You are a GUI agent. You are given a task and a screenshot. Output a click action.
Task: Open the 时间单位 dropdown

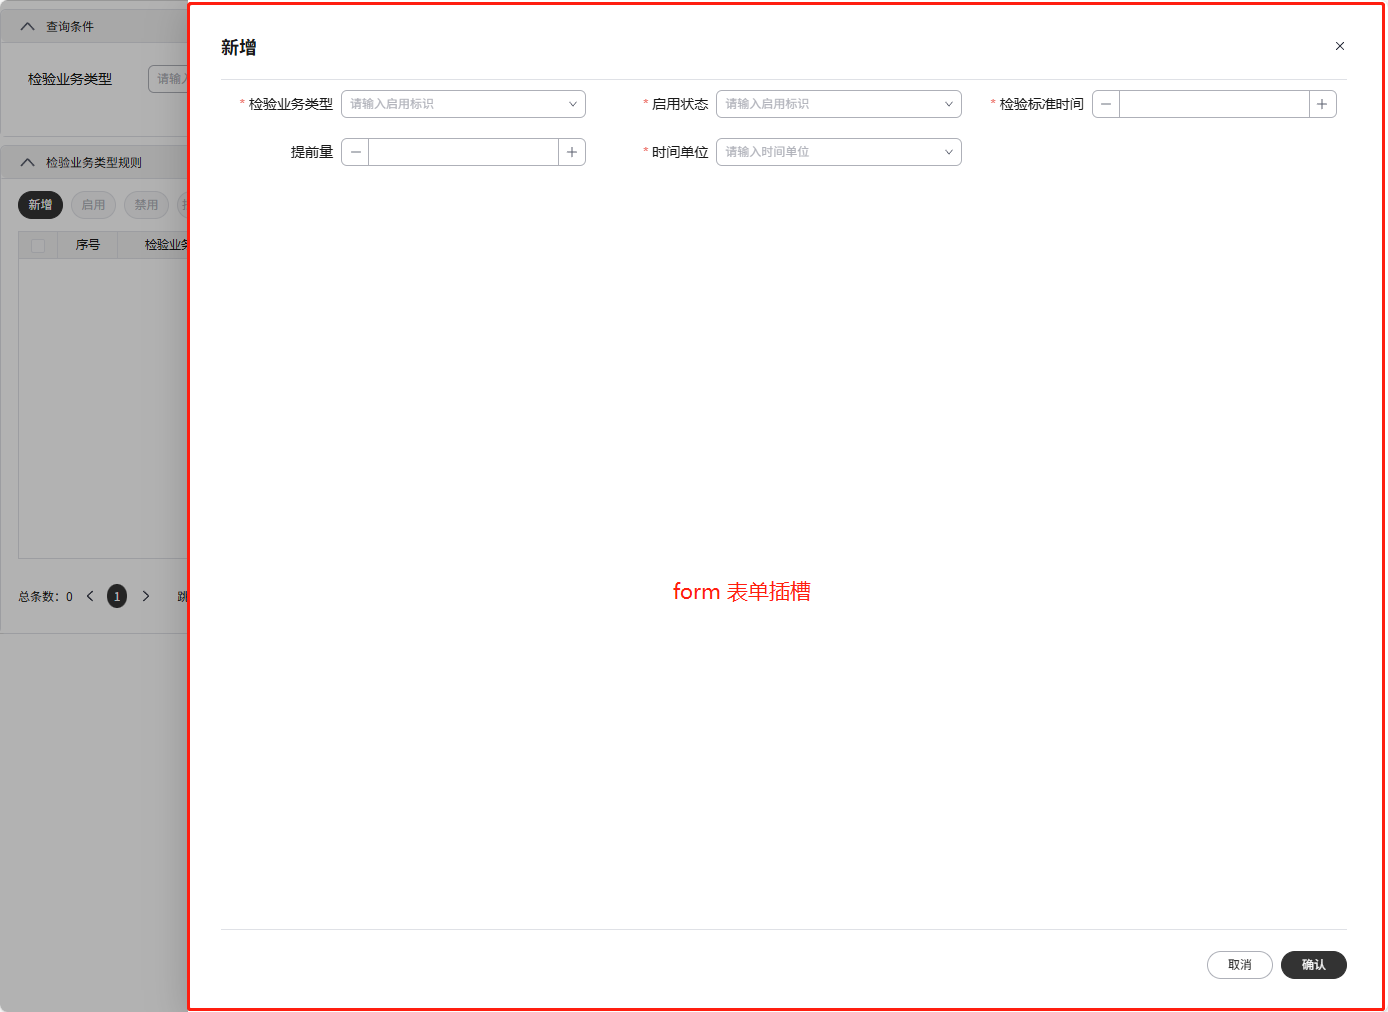click(x=838, y=151)
